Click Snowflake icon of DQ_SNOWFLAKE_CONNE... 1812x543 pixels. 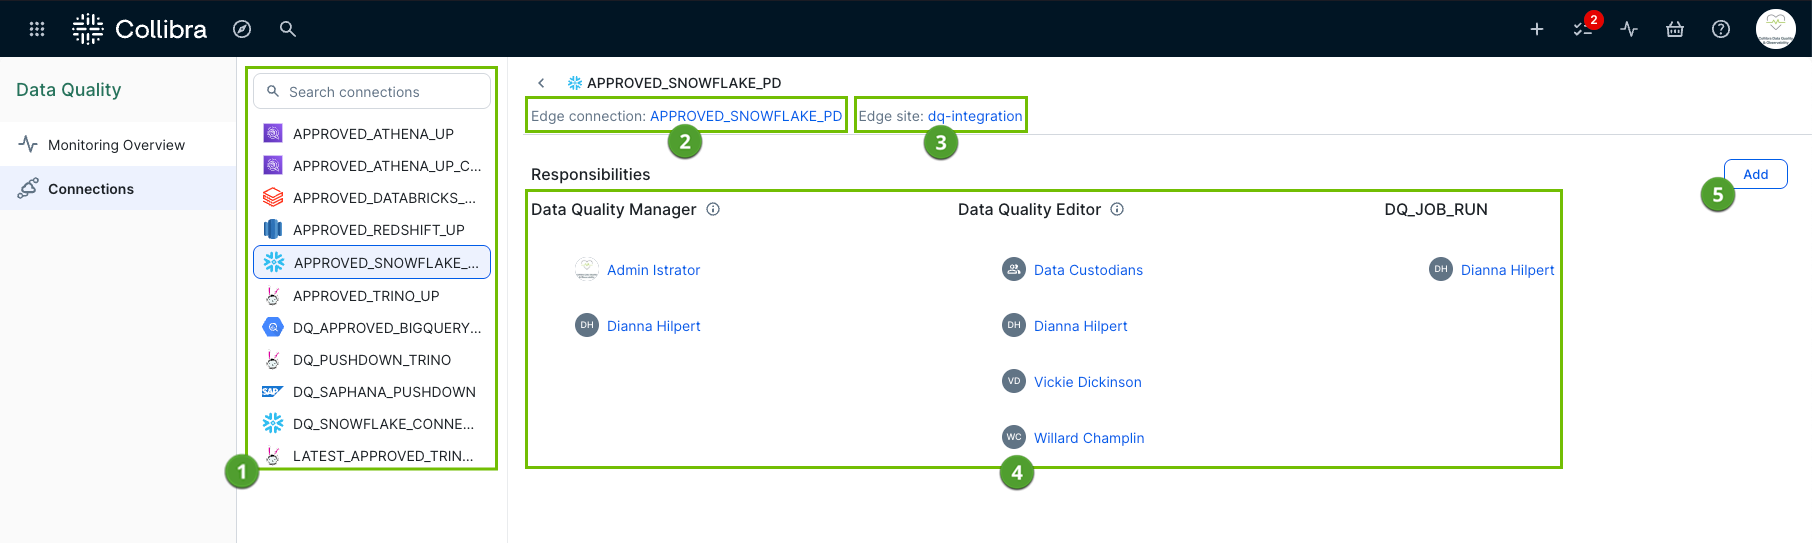pos(273,423)
